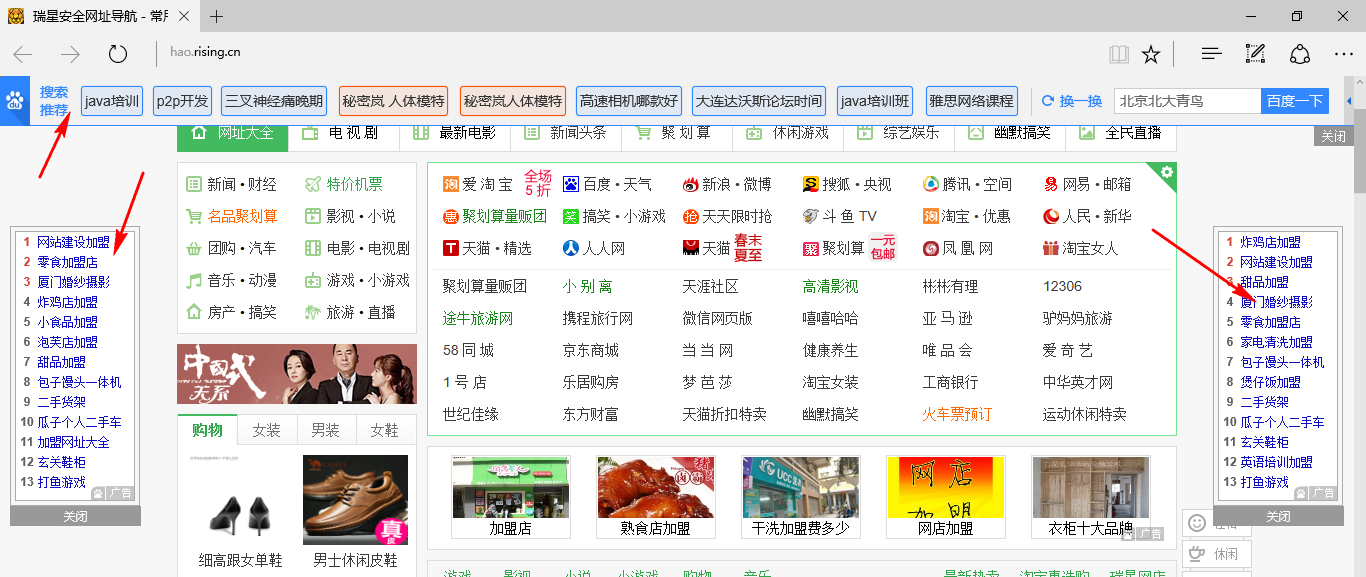This screenshot has height=577, width=1366.
Task: Click the 高速相机哪款好 suggestion button
Action: pyautogui.click(x=629, y=101)
